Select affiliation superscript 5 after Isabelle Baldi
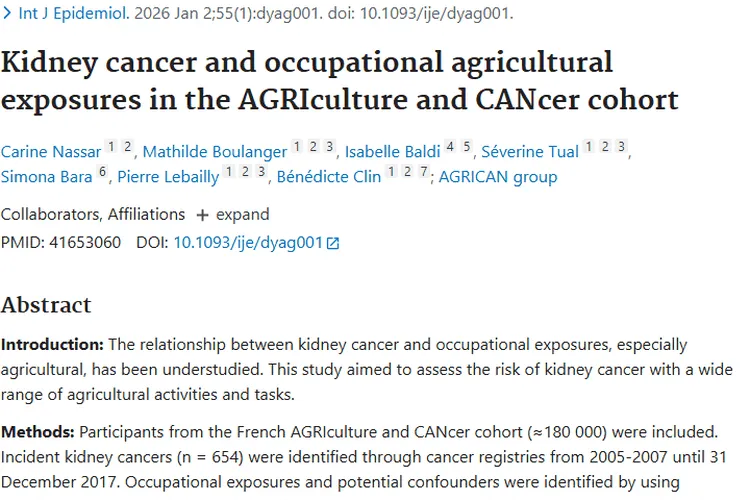The height and width of the screenshot is (500, 750). [x=466, y=148]
